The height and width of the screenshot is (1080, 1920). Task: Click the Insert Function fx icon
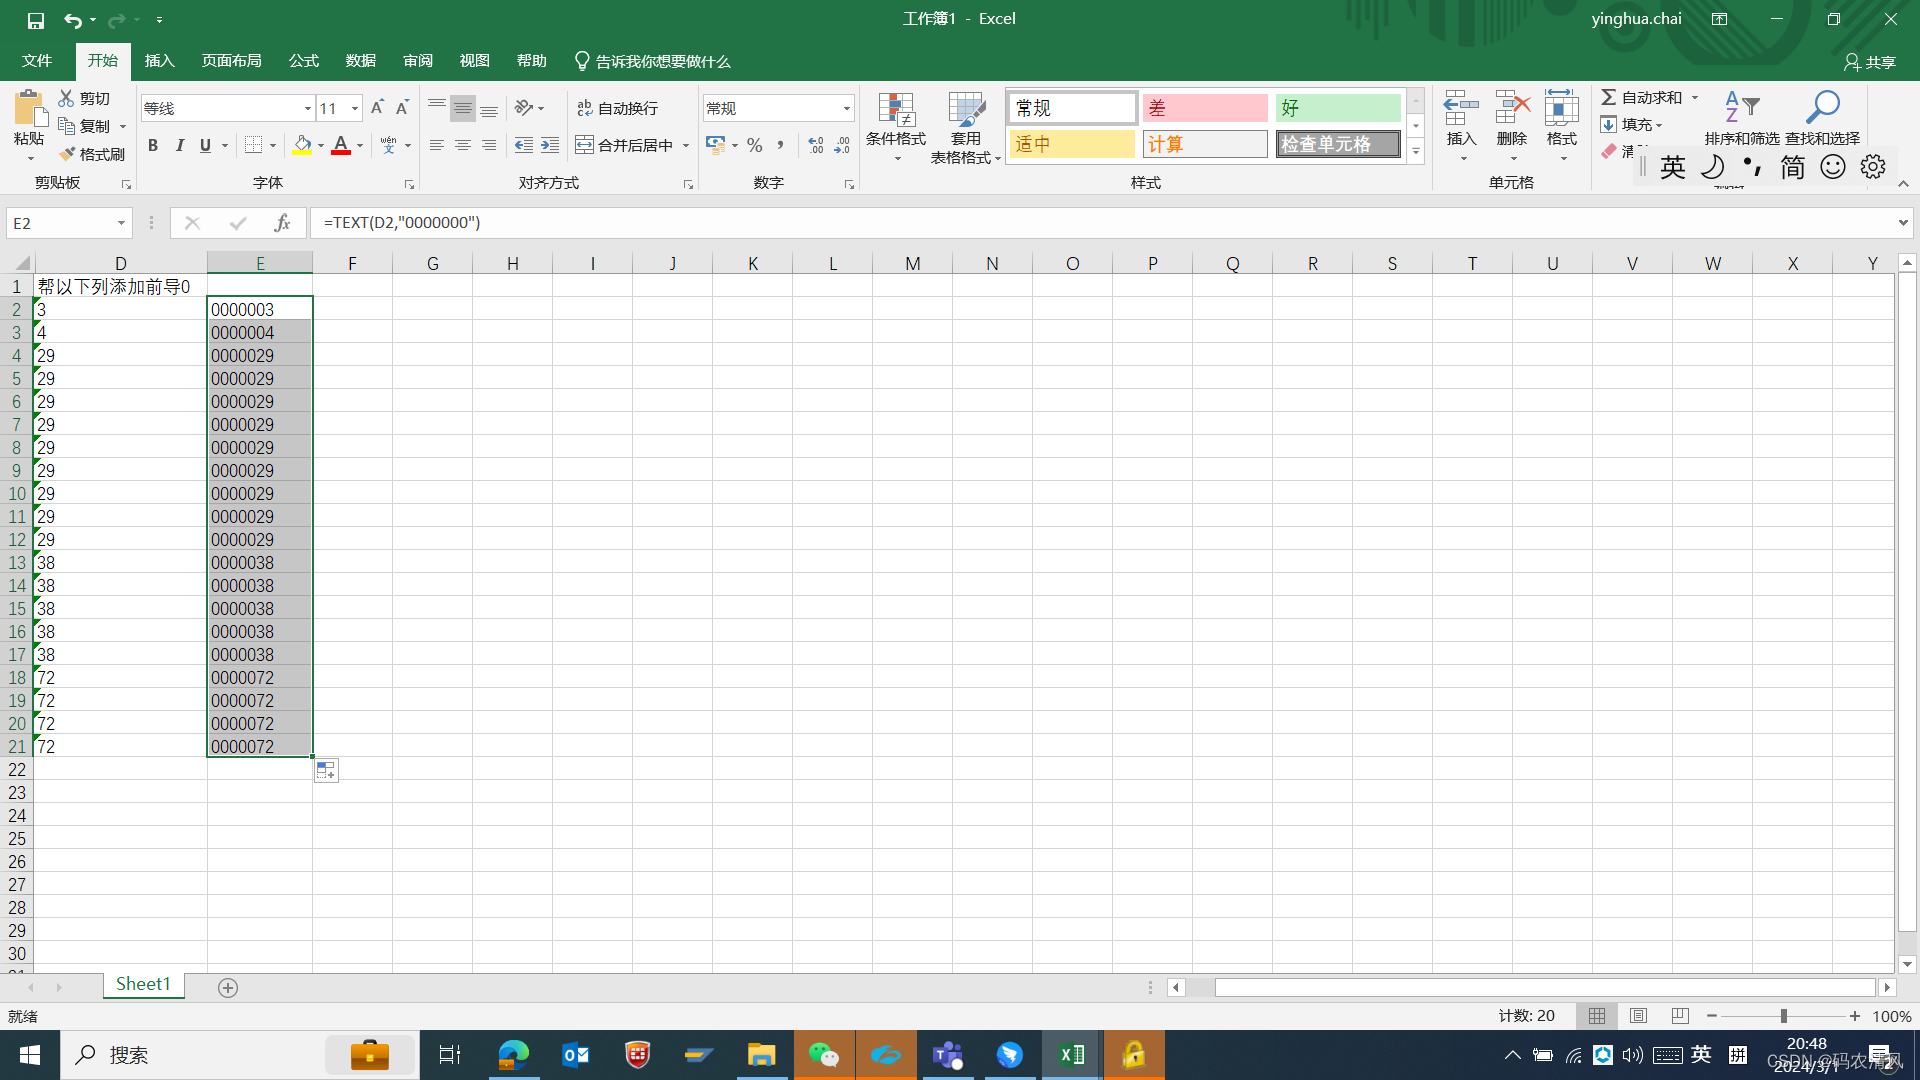coord(283,223)
